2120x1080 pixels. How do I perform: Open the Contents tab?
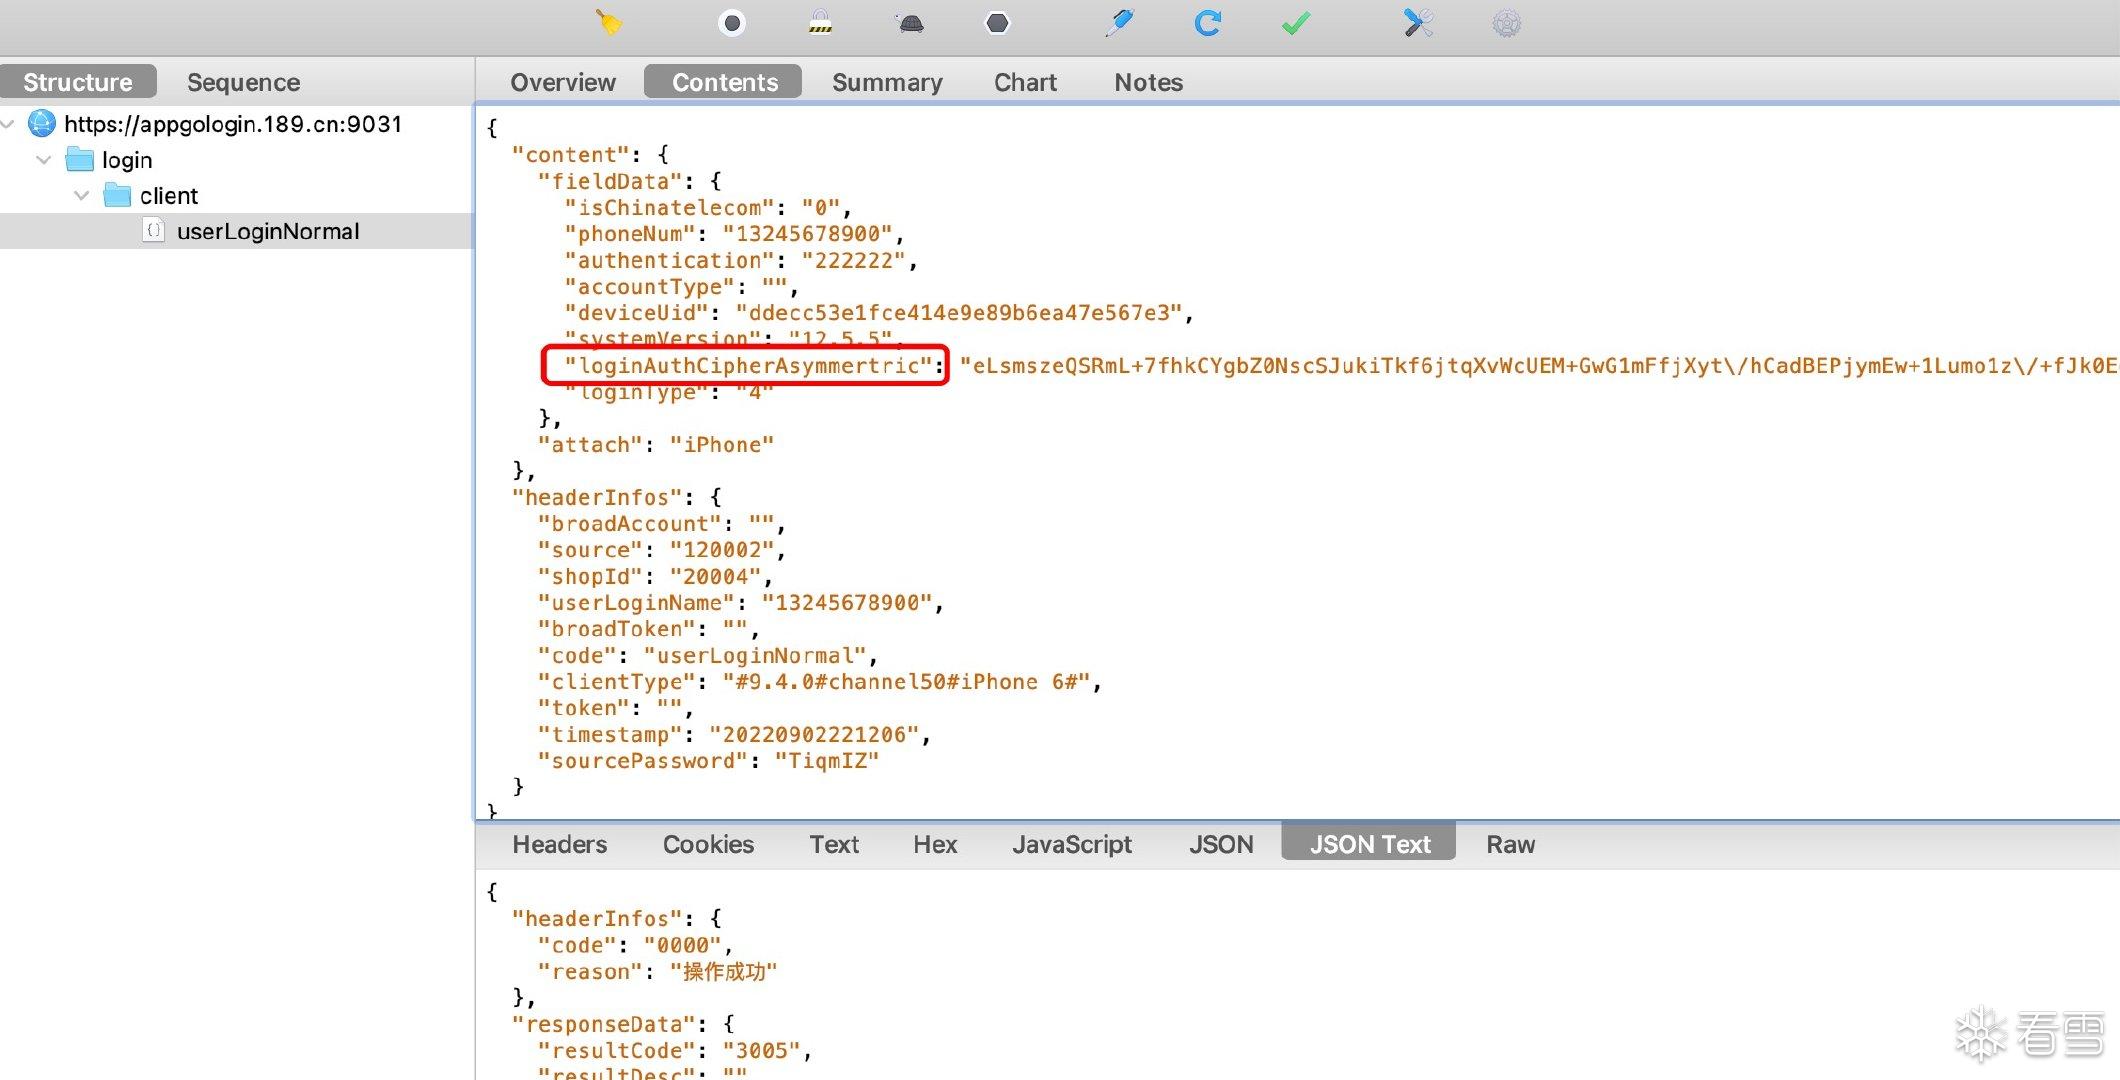tap(724, 82)
